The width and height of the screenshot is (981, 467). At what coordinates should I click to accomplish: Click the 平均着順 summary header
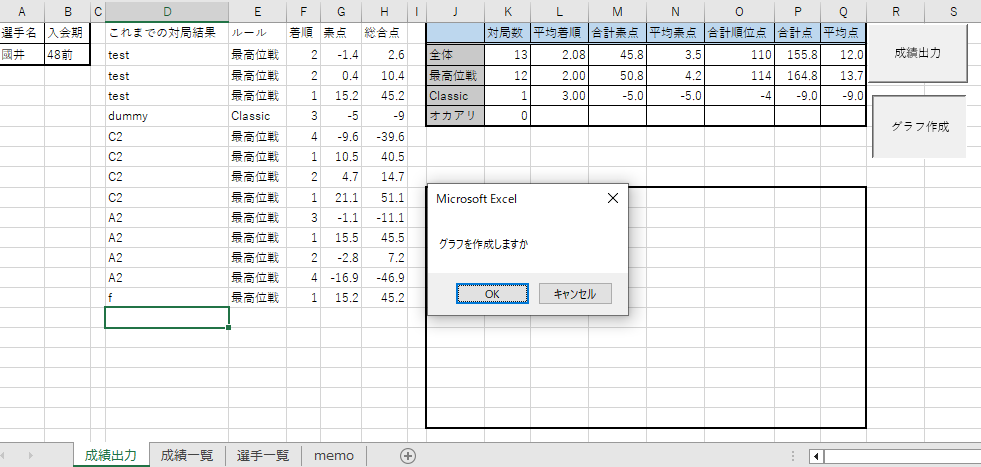pyautogui.click(x=559, y=33)
